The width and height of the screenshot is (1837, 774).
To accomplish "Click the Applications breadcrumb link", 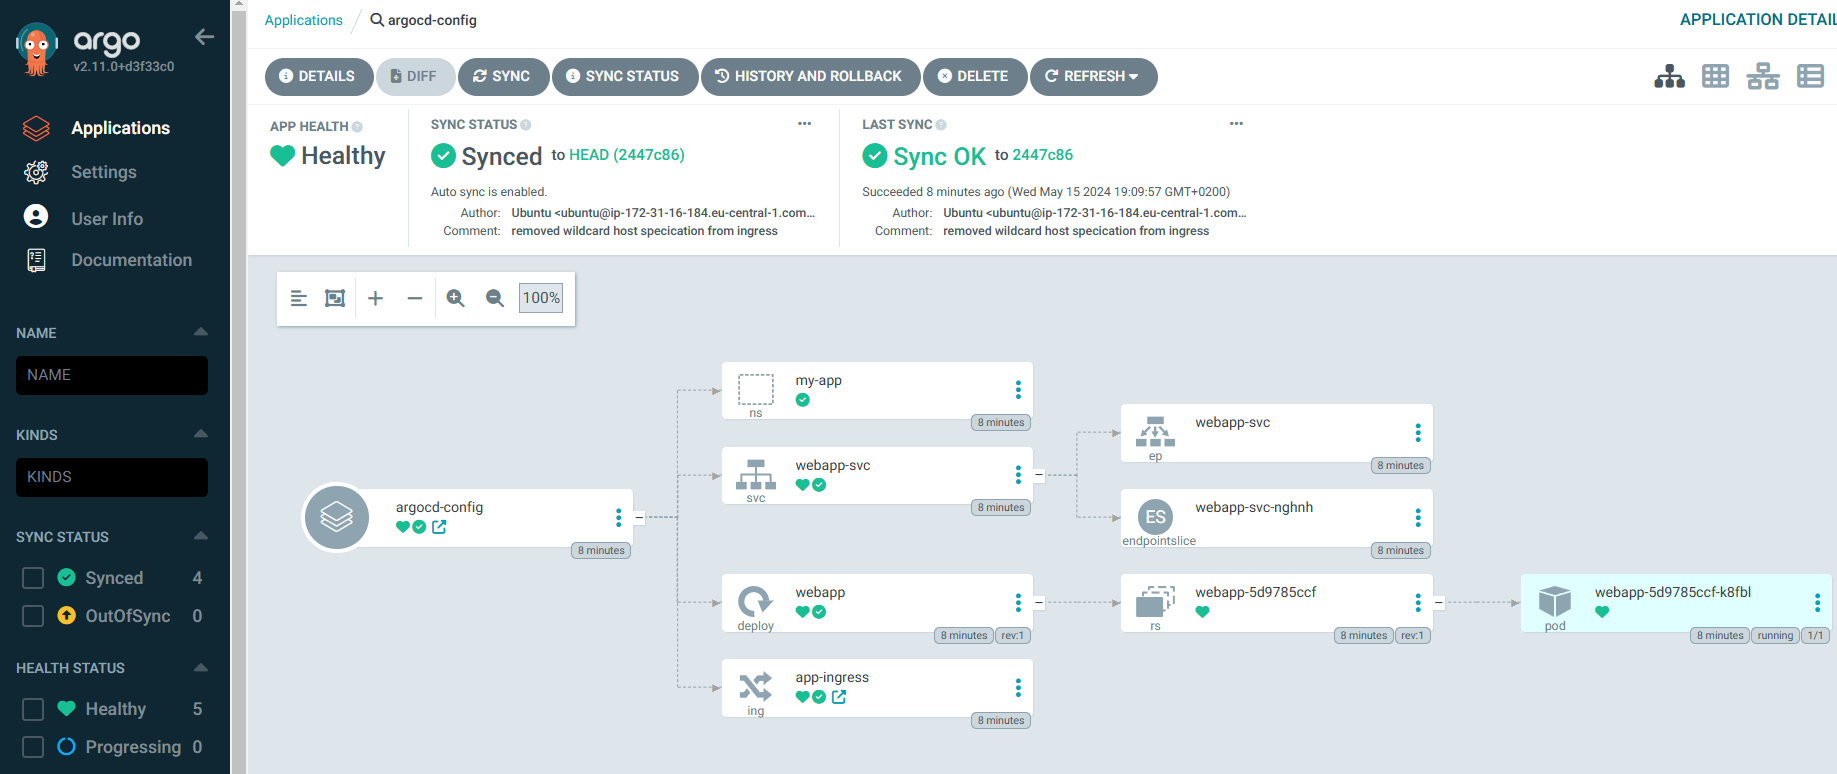I will (303, 20).
